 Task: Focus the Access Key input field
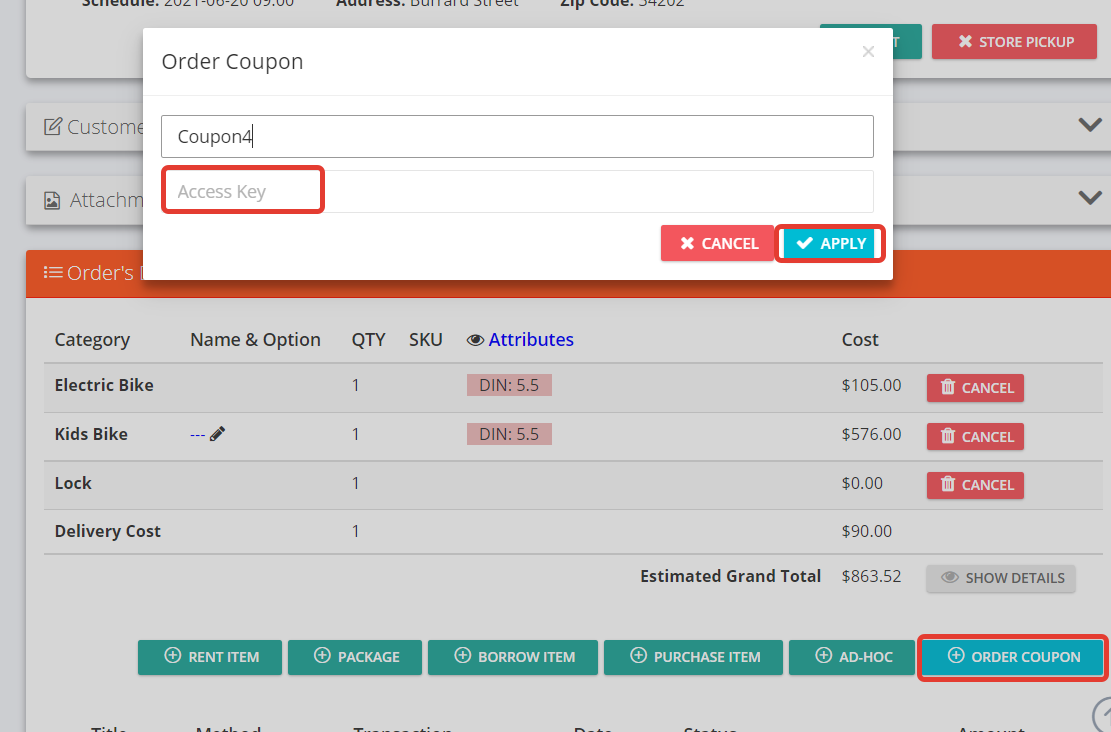pos(517,191)
